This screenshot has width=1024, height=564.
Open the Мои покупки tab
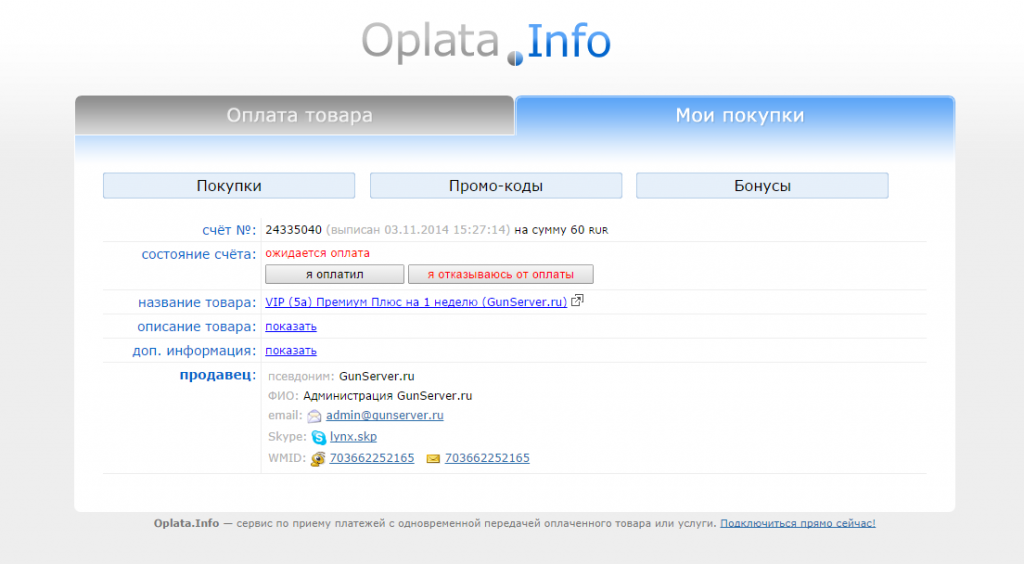pyautogui.click(x=739, y=116)
